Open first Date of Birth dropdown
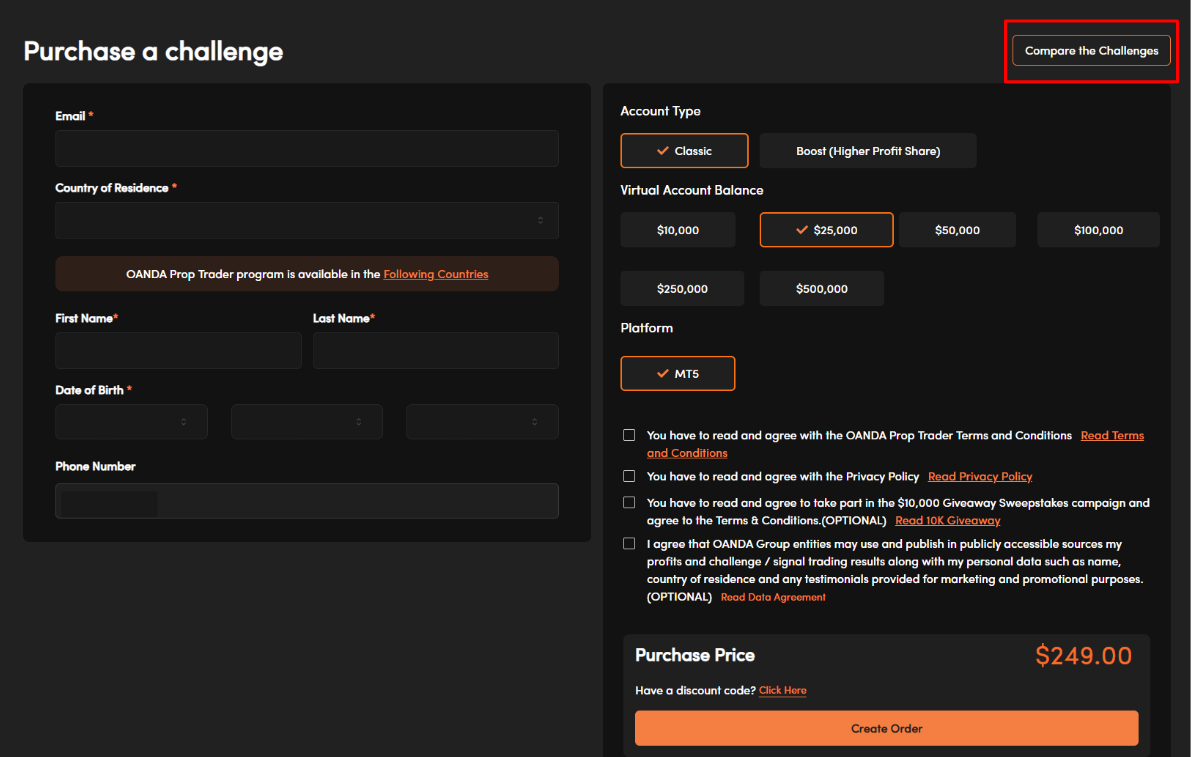Image resolution: width=1191 pixels, height=757 pixels. pyautogui.click(x=131, y=421)
